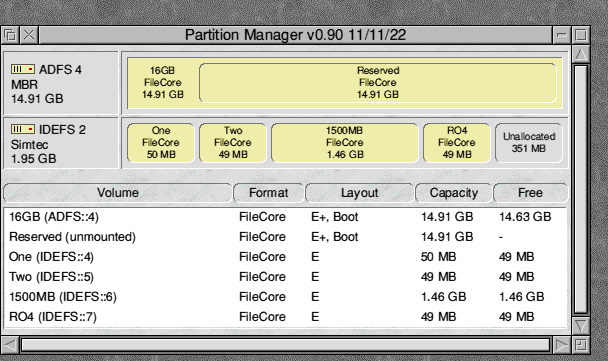The image size is (608, 361).
Task: Select the Reserved FileCore partition block
Action: click(378, 83)
